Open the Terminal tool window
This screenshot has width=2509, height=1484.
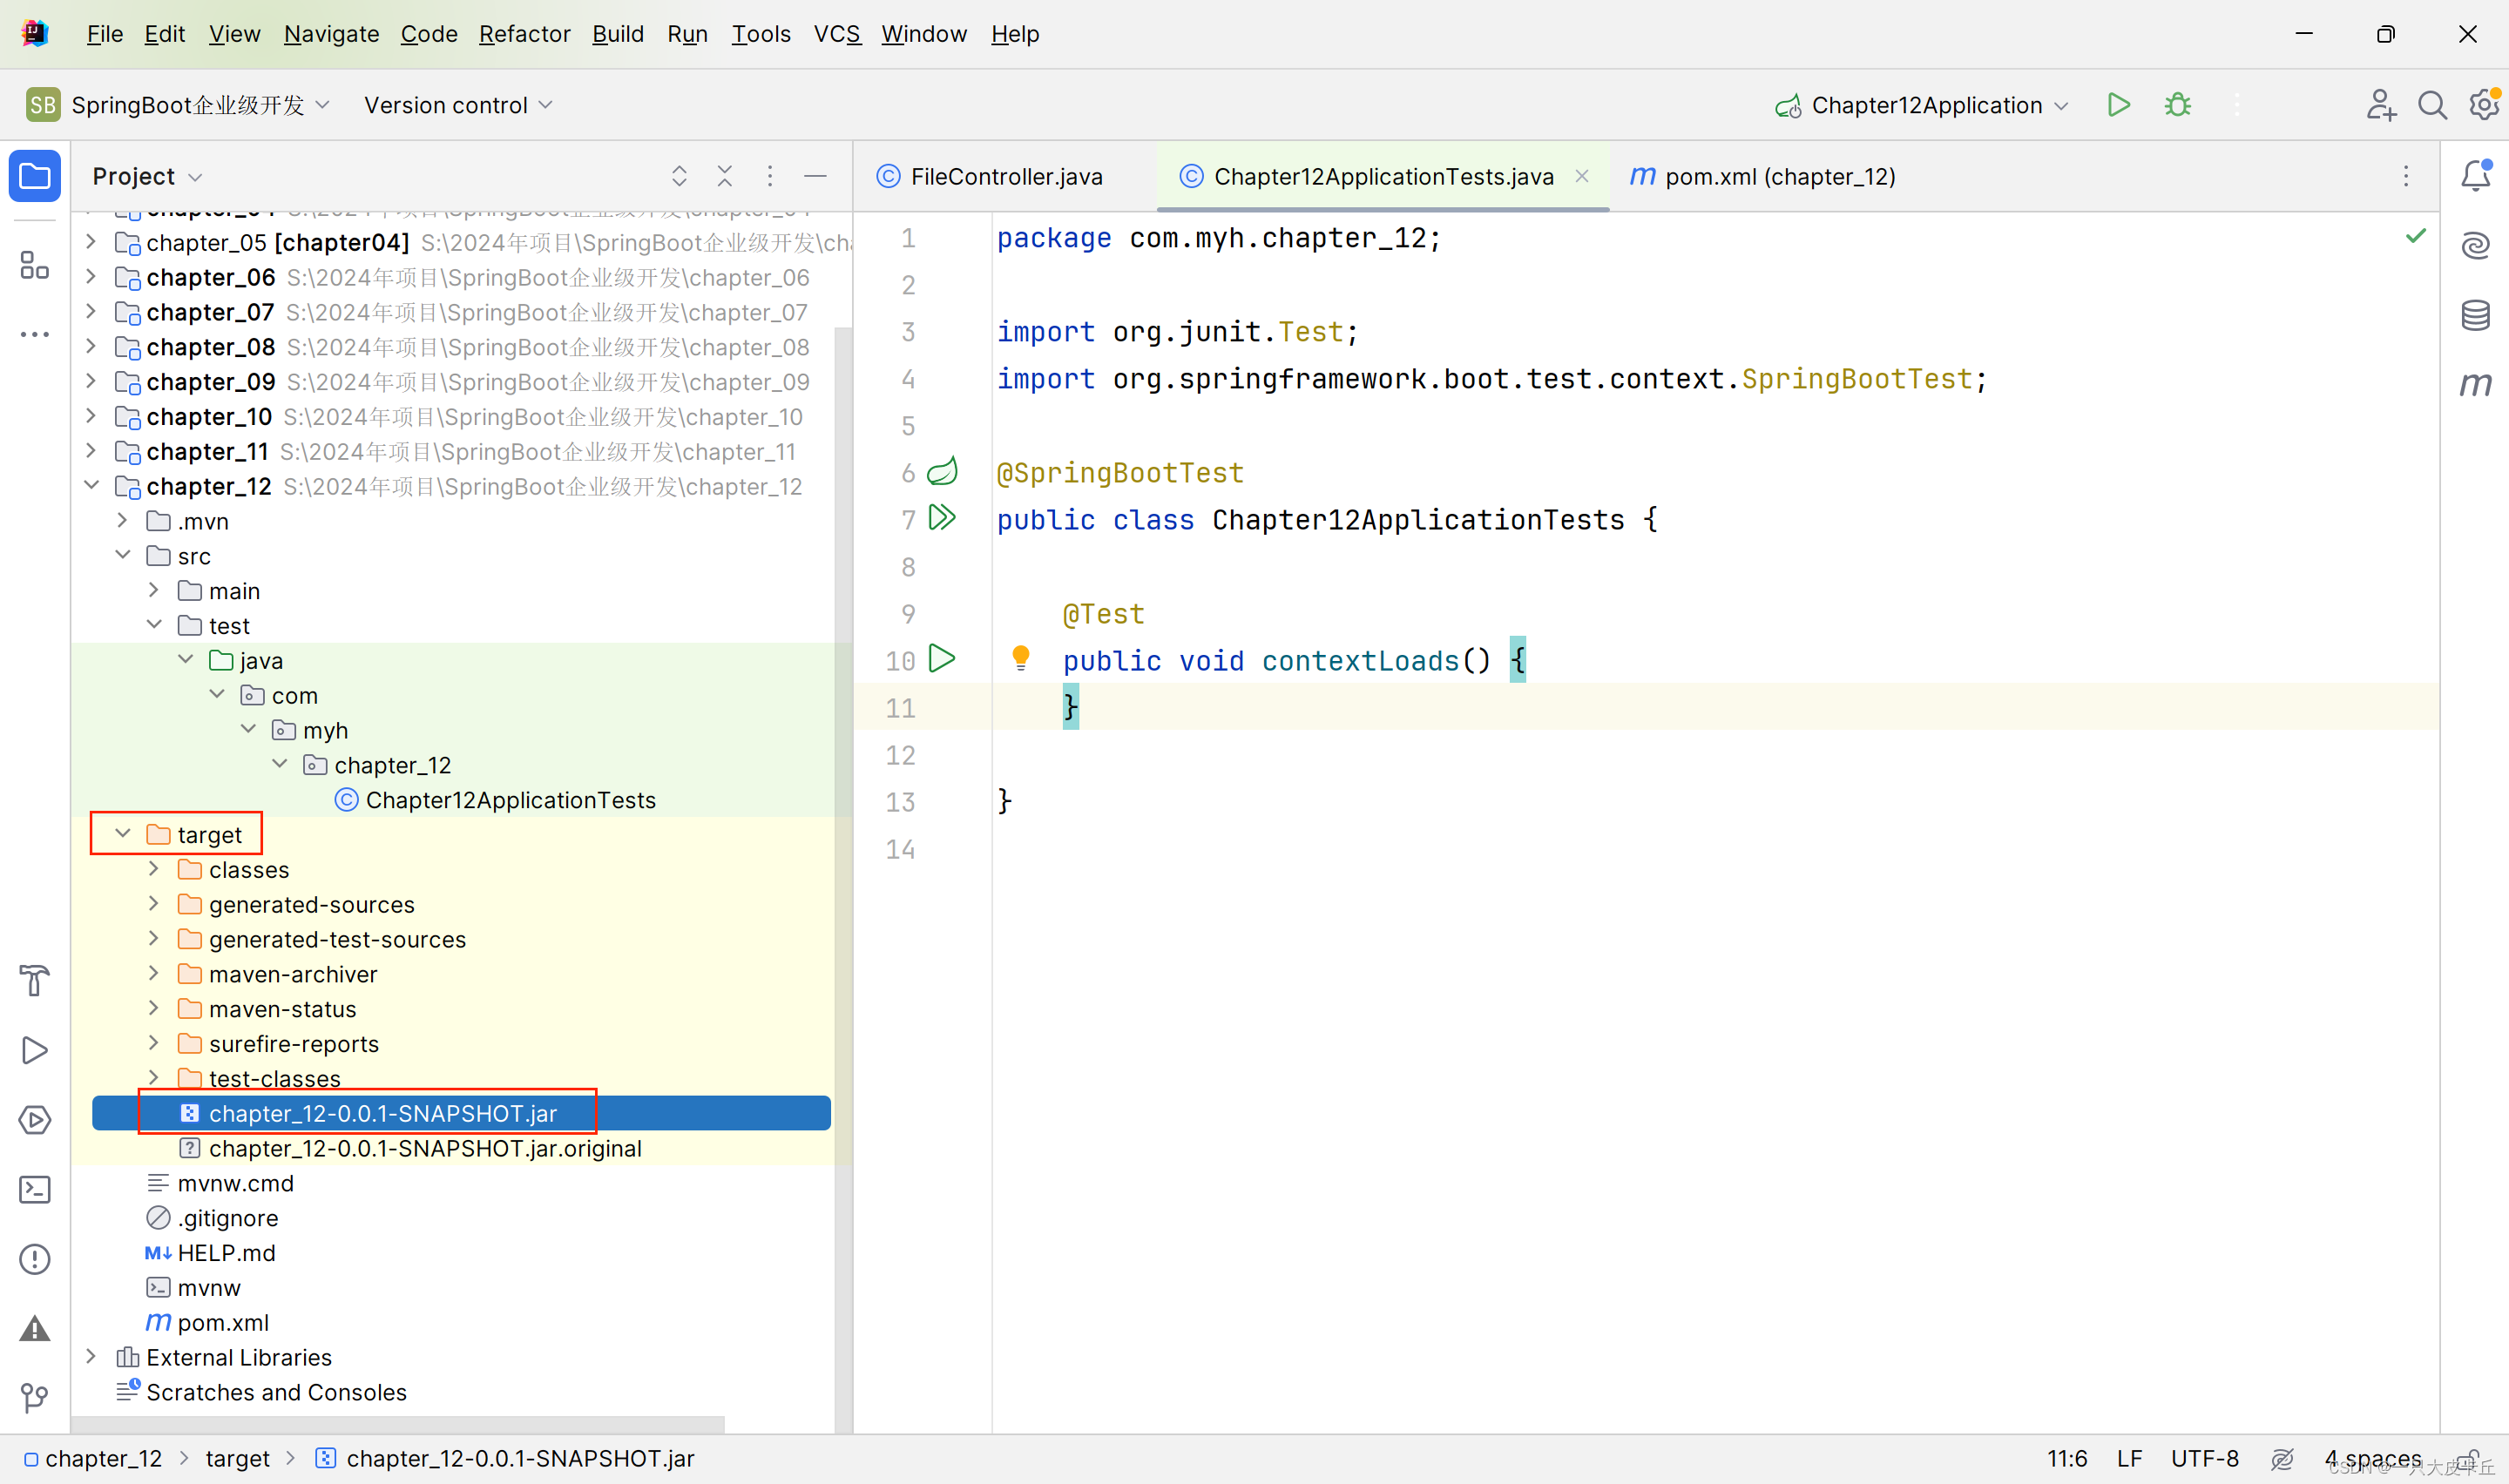tap(35, 1189)
